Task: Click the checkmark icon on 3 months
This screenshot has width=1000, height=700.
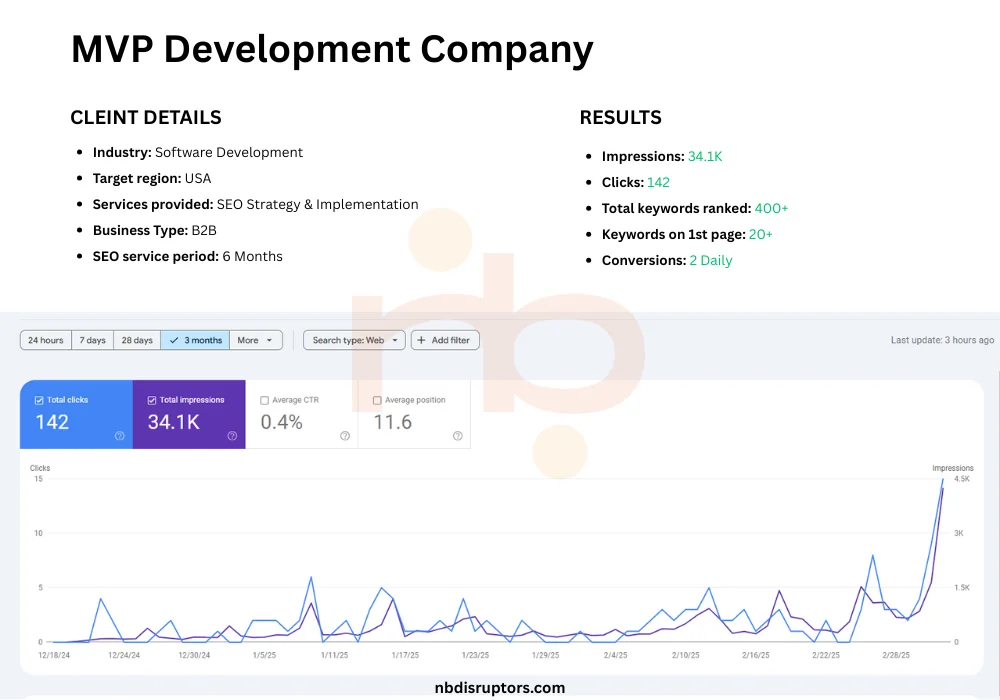Action: click(x=174, y=340)
